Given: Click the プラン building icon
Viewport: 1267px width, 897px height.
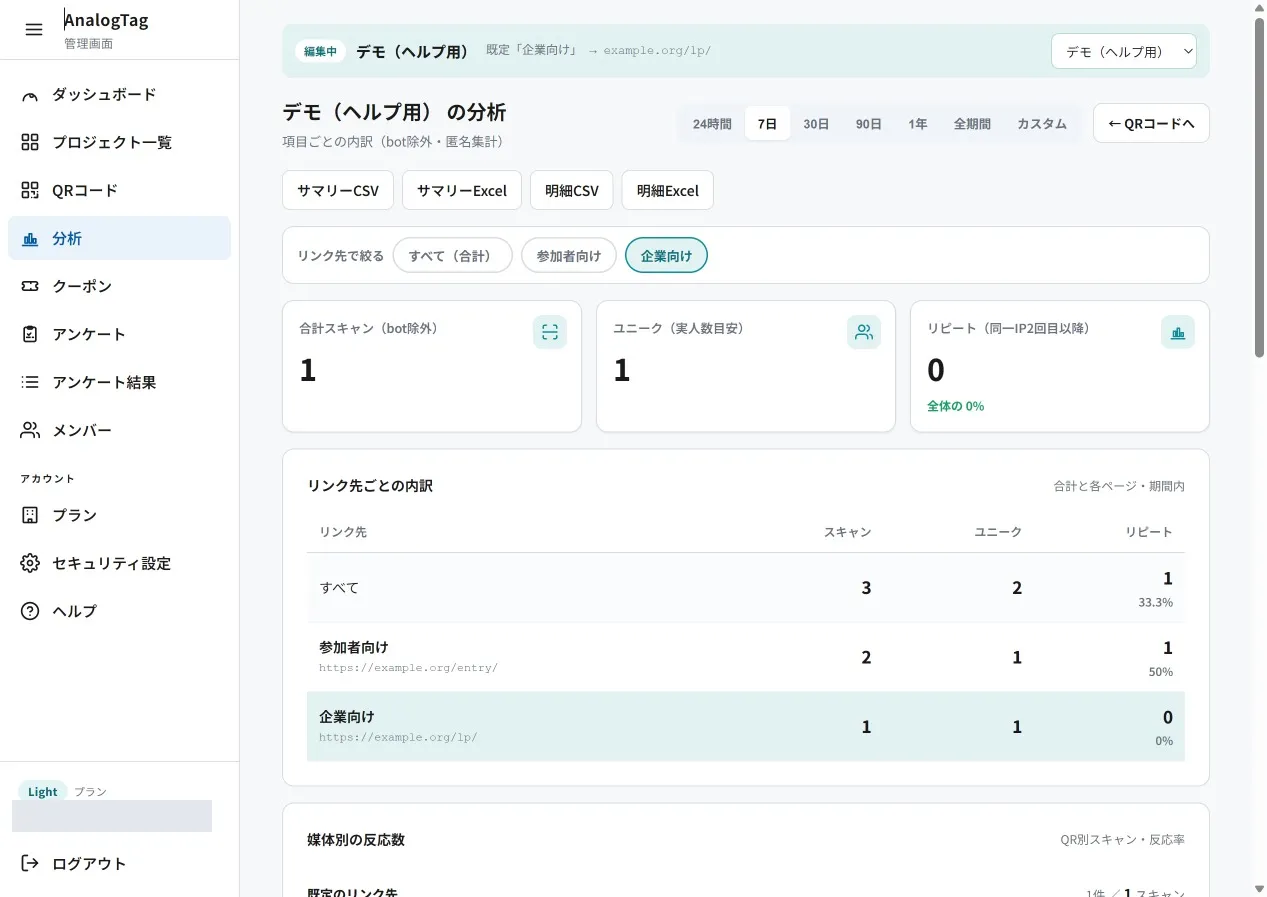Looking at the screenshot, I should pos(30,516).
